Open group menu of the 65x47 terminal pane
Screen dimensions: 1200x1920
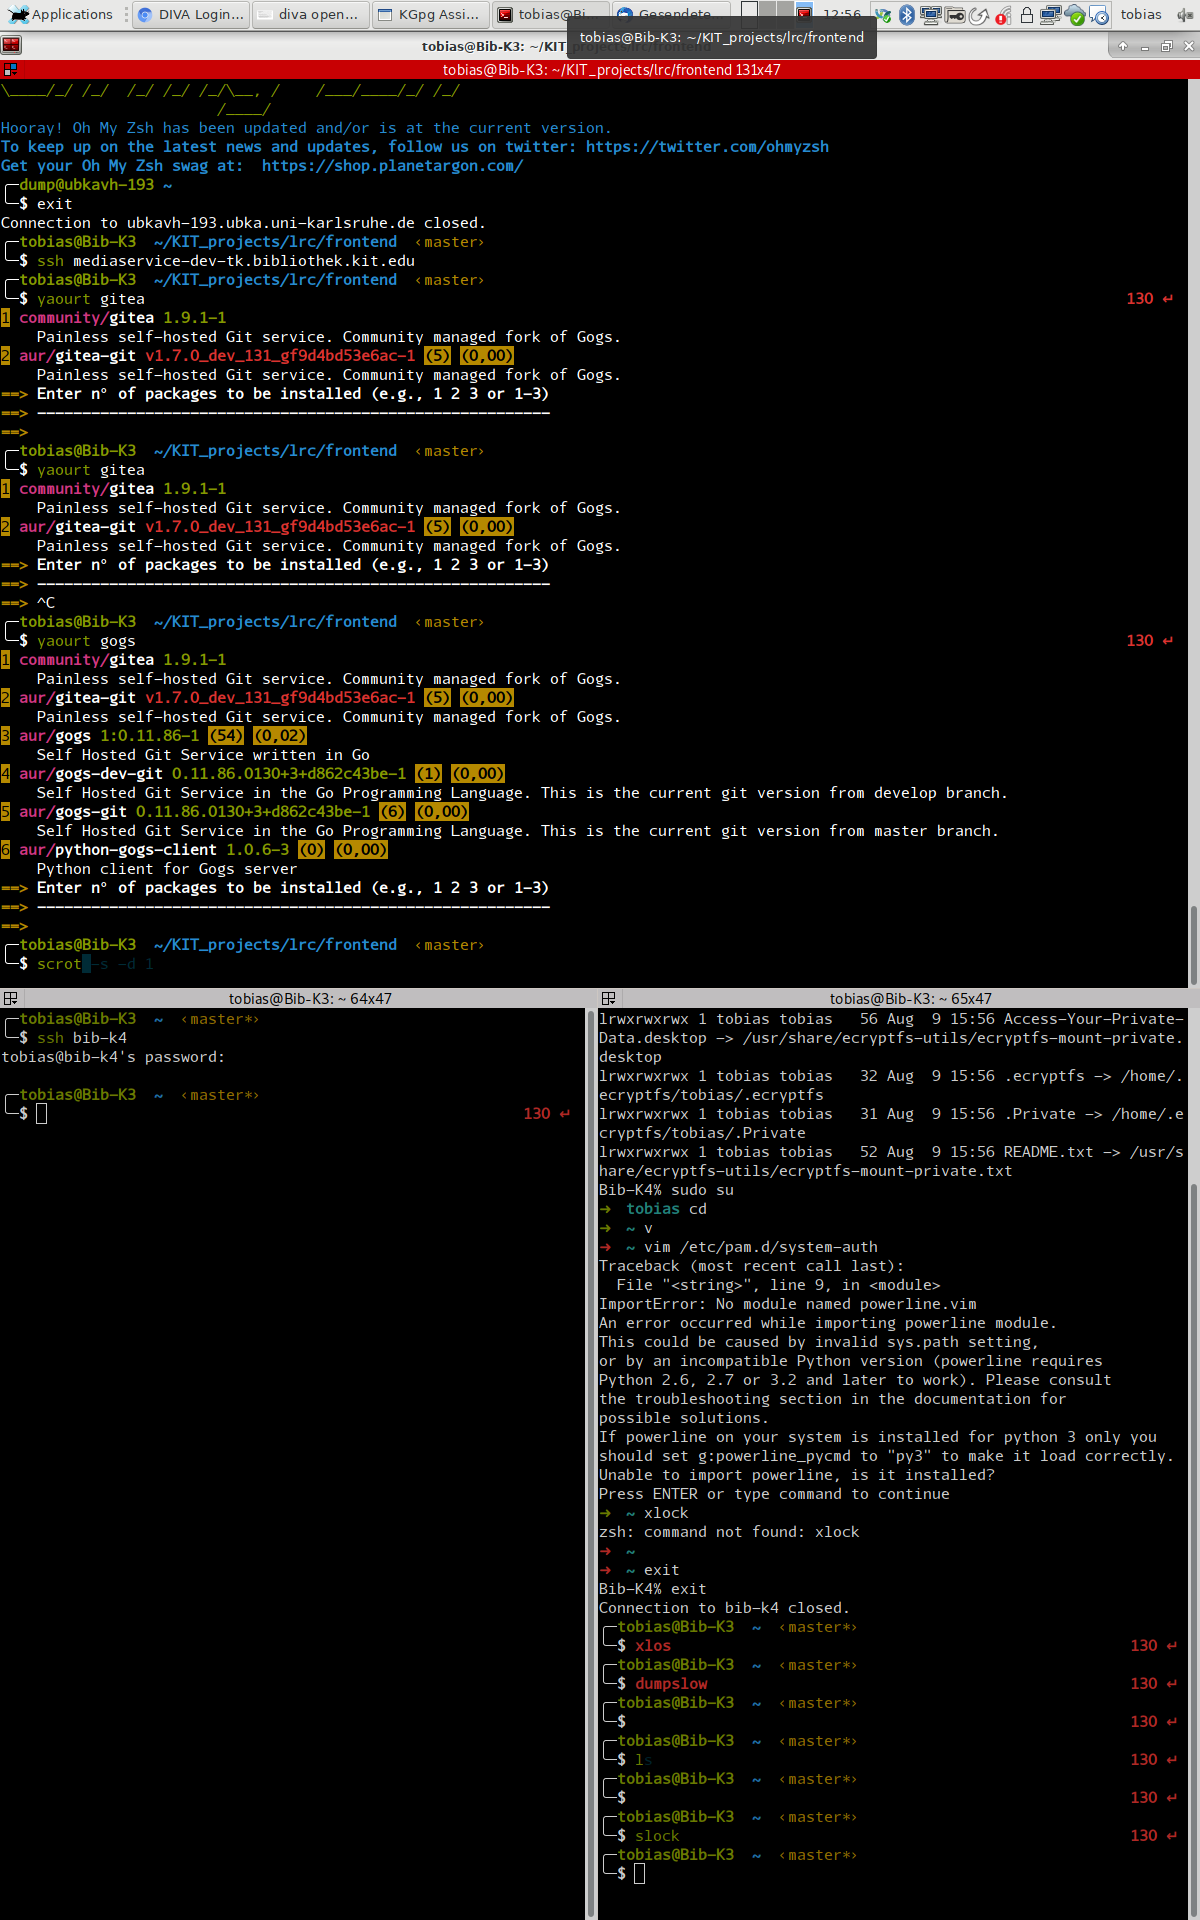(x=608, y=998)
